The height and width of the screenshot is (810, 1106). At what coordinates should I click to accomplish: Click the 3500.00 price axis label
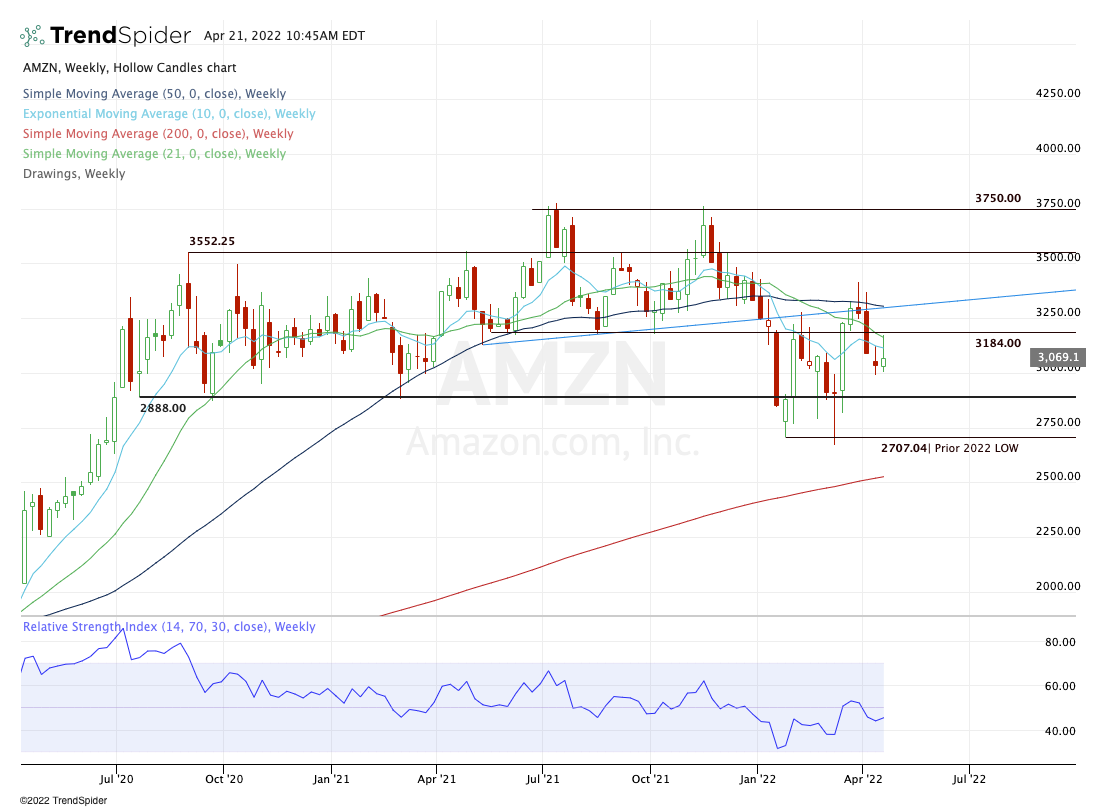point(1058,258)
